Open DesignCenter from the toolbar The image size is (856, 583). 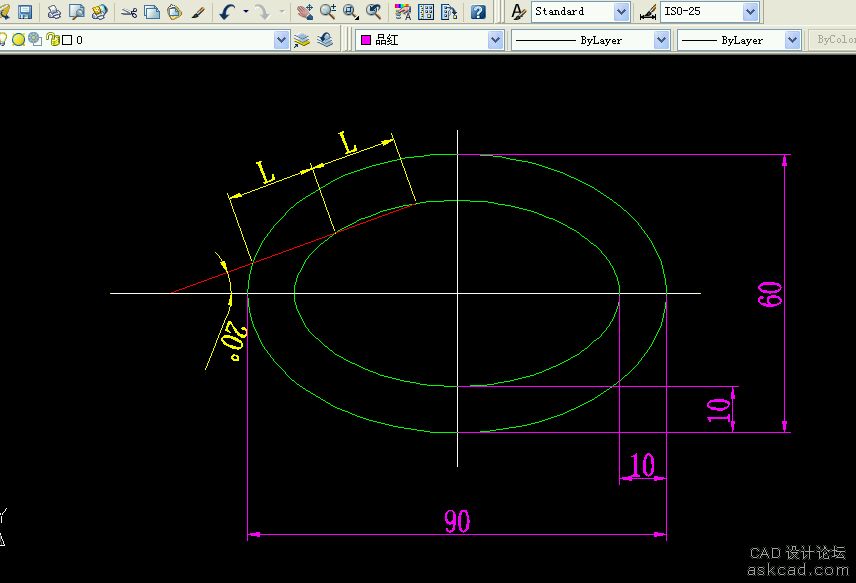[426, 11]
